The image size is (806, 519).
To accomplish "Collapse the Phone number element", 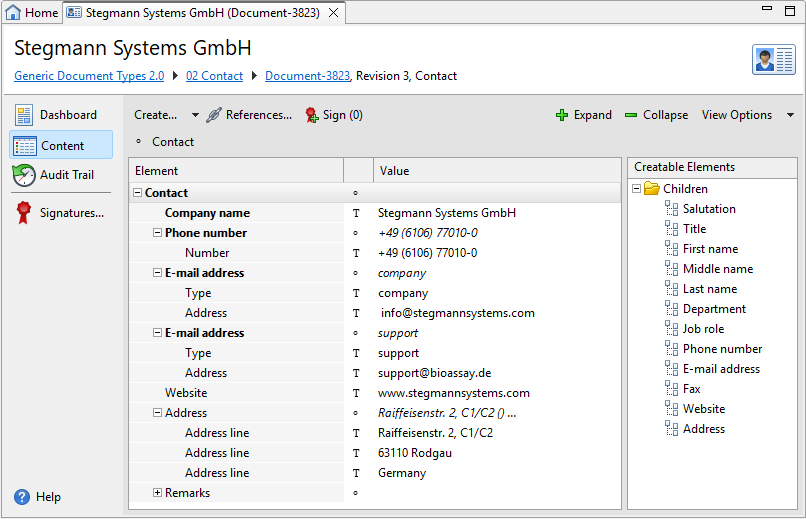I will (157, 233).
